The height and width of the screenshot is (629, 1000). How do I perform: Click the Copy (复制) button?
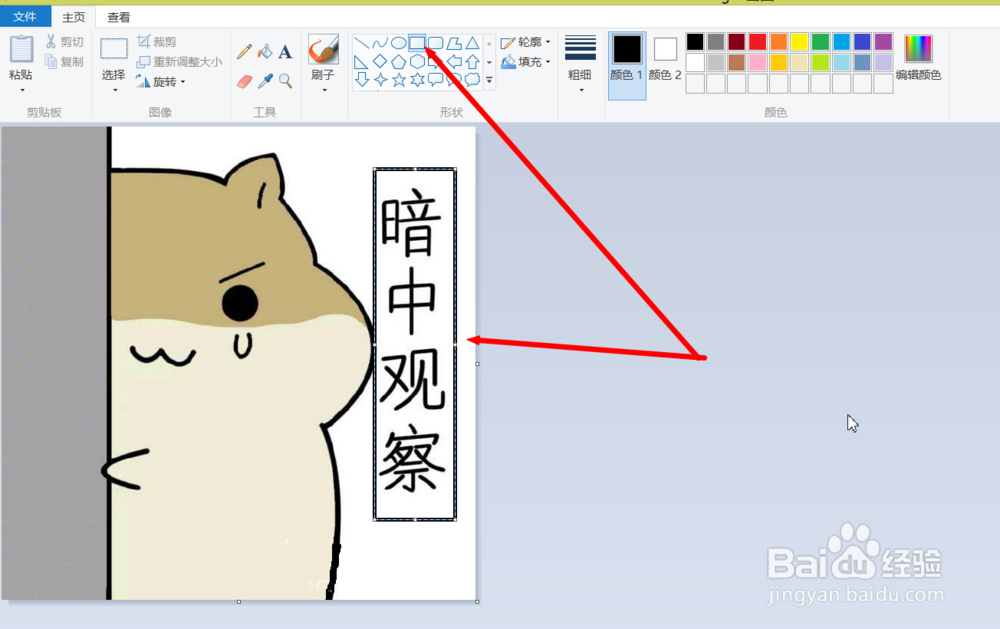tap(64, 62)
